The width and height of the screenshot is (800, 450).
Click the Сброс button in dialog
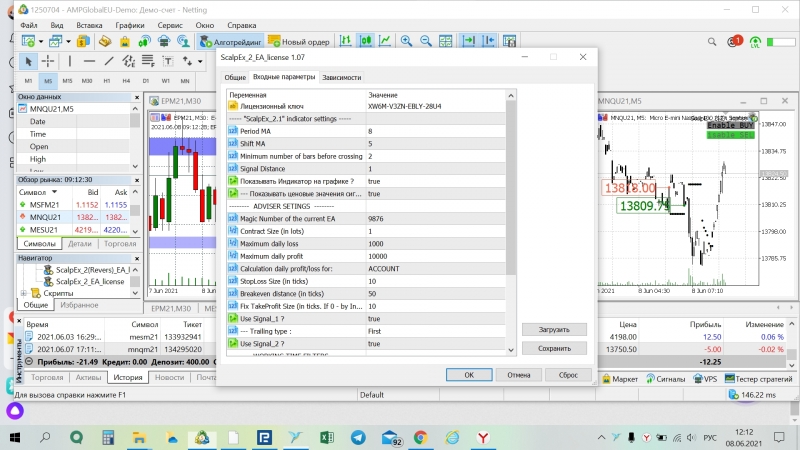[568, 374]
